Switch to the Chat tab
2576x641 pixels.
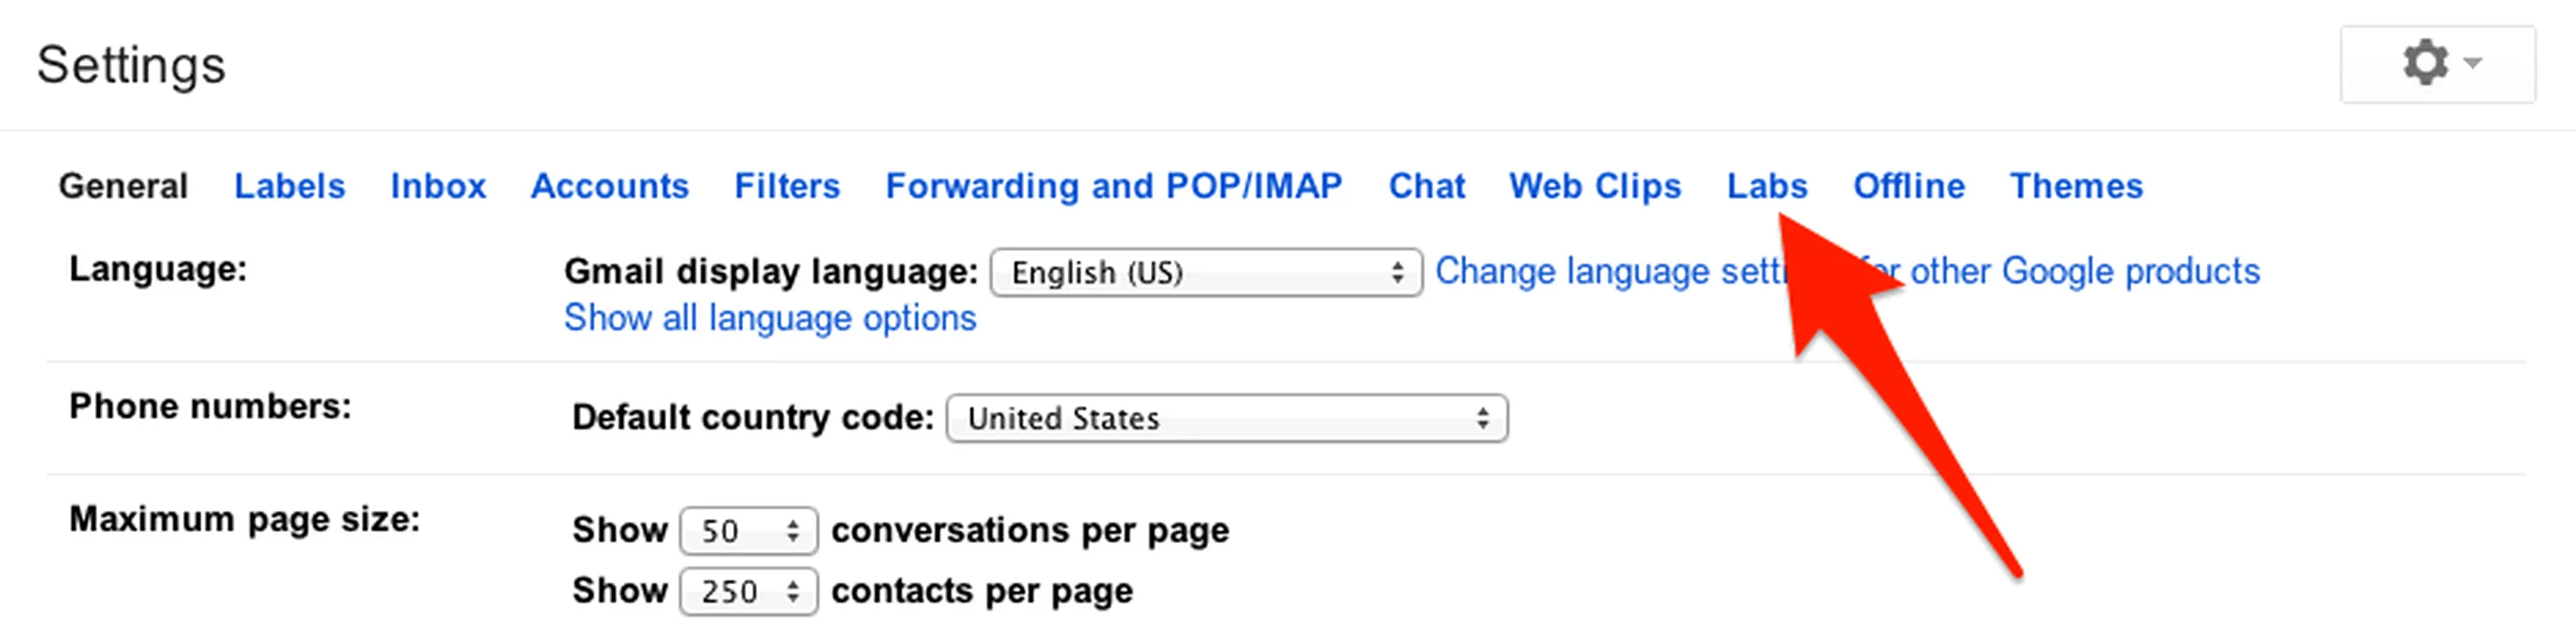pyautogui.click(x=1426, y=186)
